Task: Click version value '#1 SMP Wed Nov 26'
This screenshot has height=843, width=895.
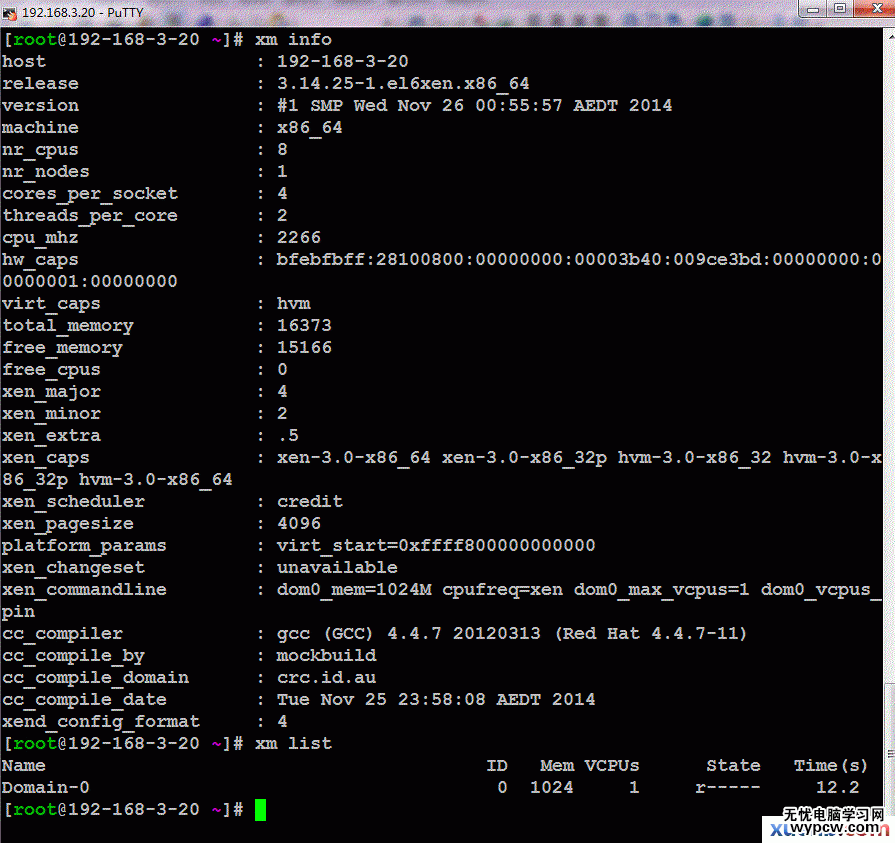Action: point(370,106)
